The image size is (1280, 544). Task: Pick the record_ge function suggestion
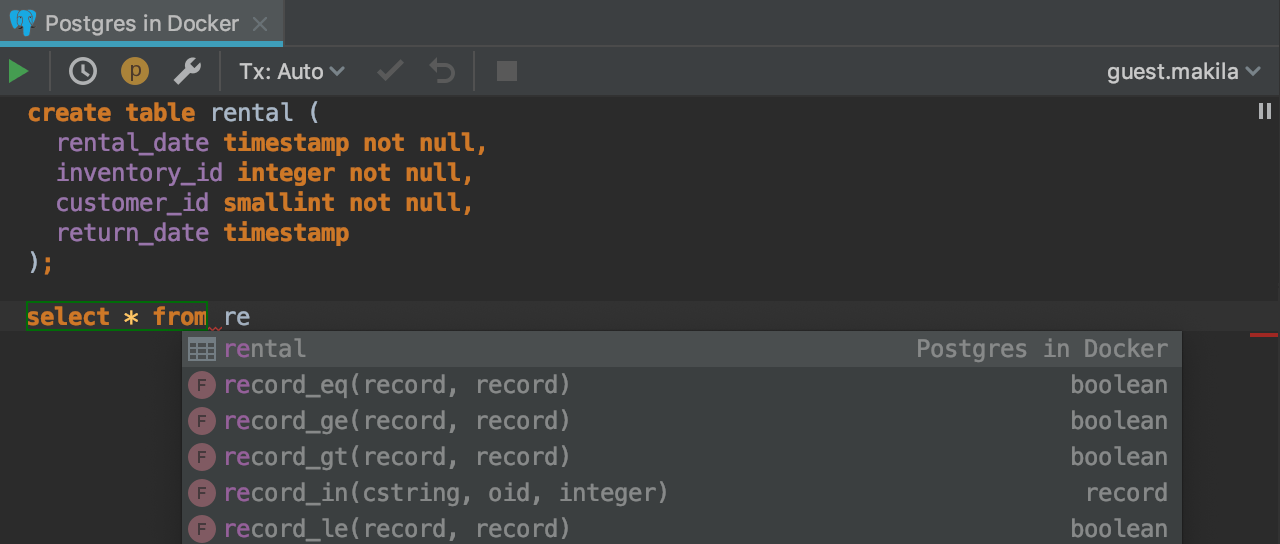(396, 421)
